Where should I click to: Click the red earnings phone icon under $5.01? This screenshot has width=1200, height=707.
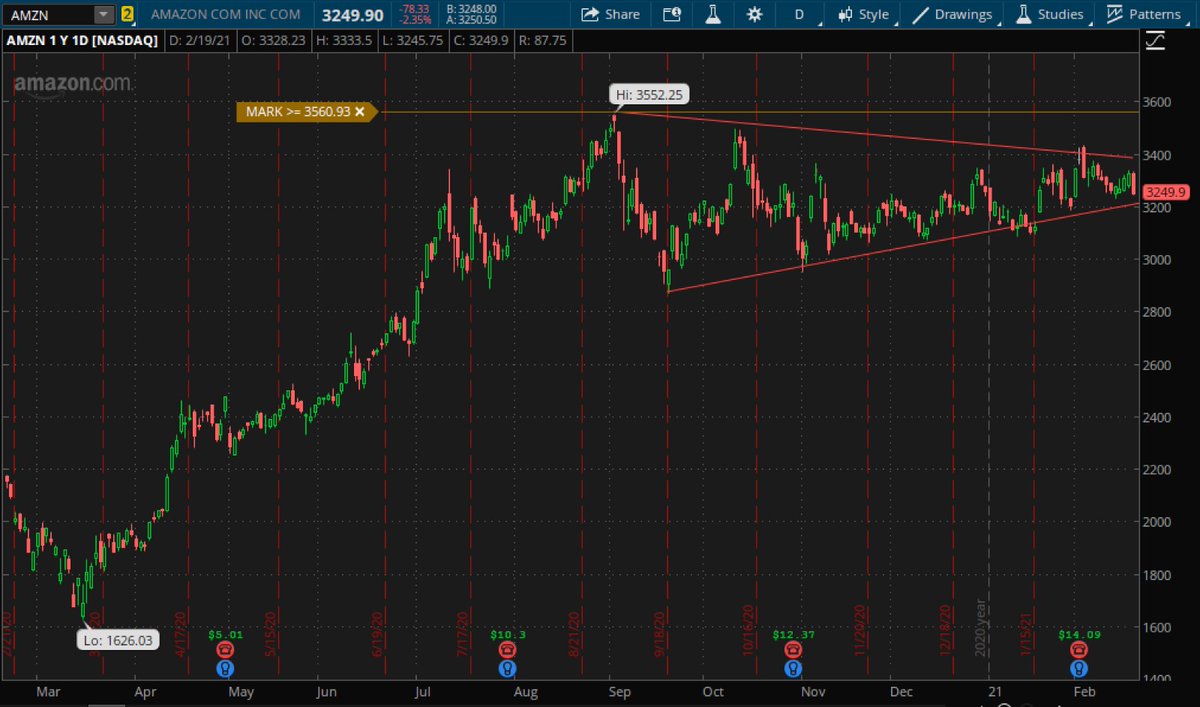click(225, 650)
